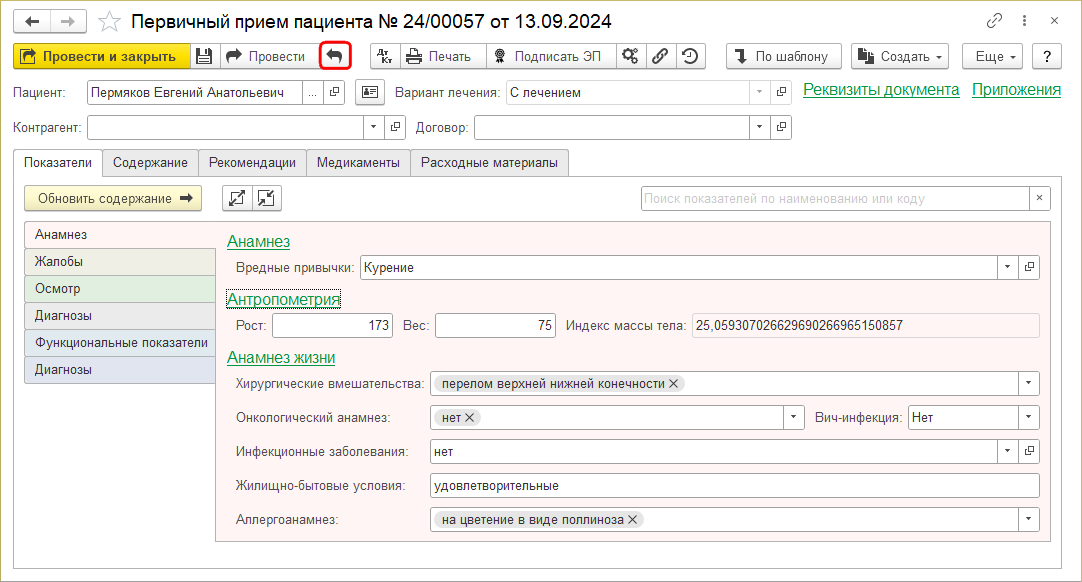Expand Контрагент dropdown arrow

click(373, 127)
